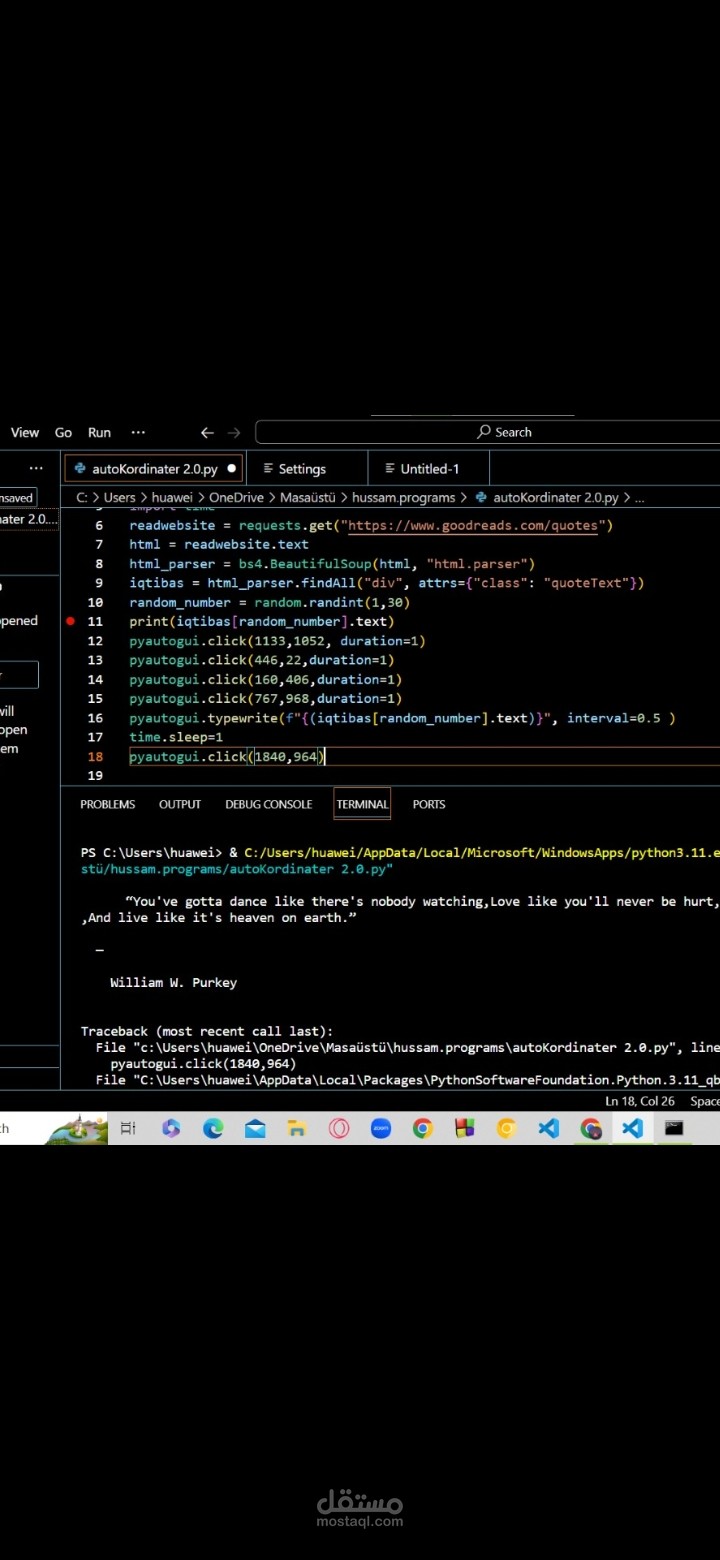The image size is (720, 1560).
Task: Open the yellow Chrome Canary taskbar icon
Action: coord(507,1128)
